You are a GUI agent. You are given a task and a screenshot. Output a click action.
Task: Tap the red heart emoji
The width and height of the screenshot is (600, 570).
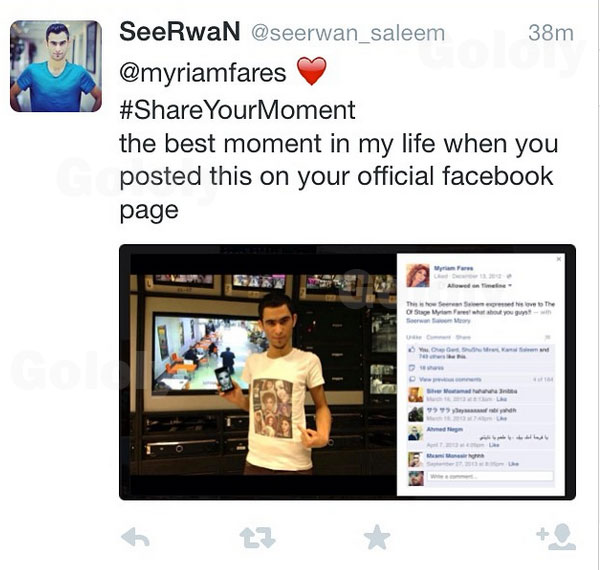click(312, 71)
